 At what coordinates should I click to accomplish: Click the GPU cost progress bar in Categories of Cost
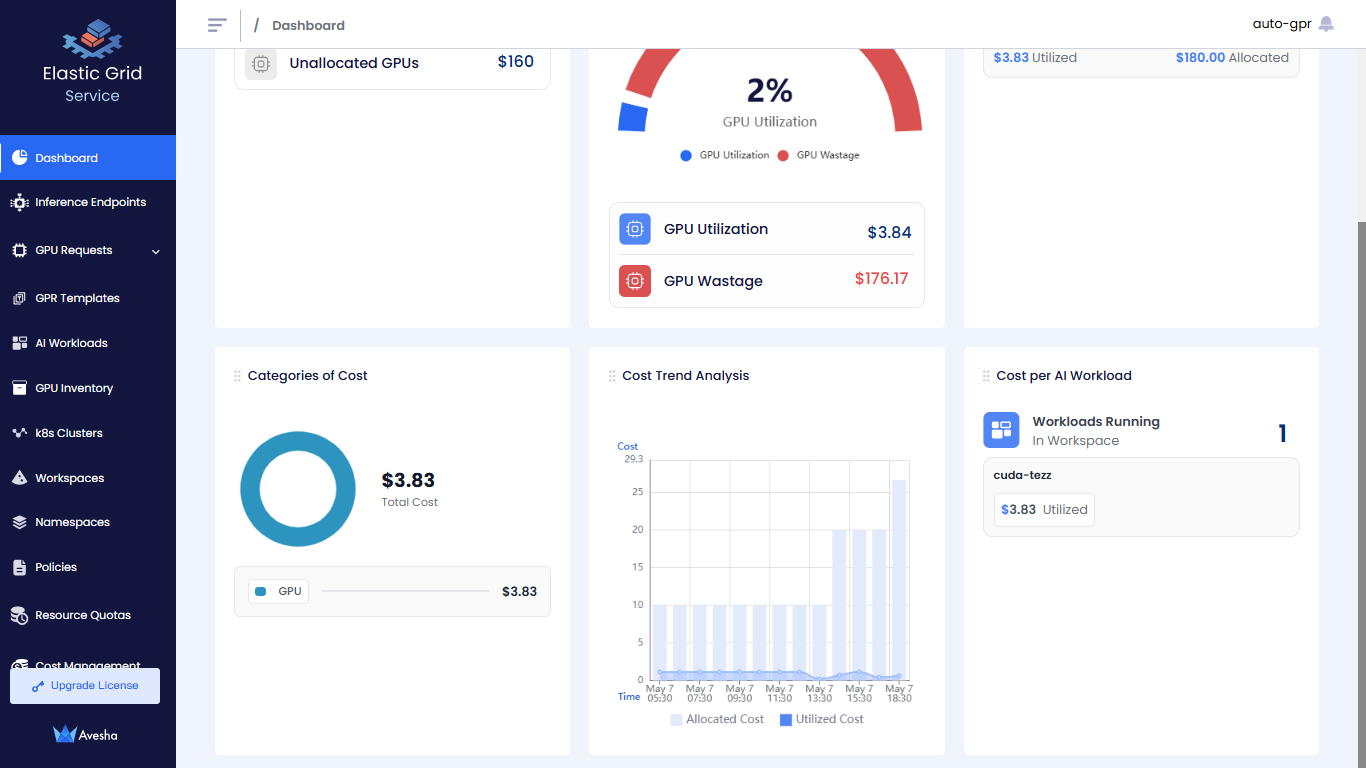[x=405, y=591]
